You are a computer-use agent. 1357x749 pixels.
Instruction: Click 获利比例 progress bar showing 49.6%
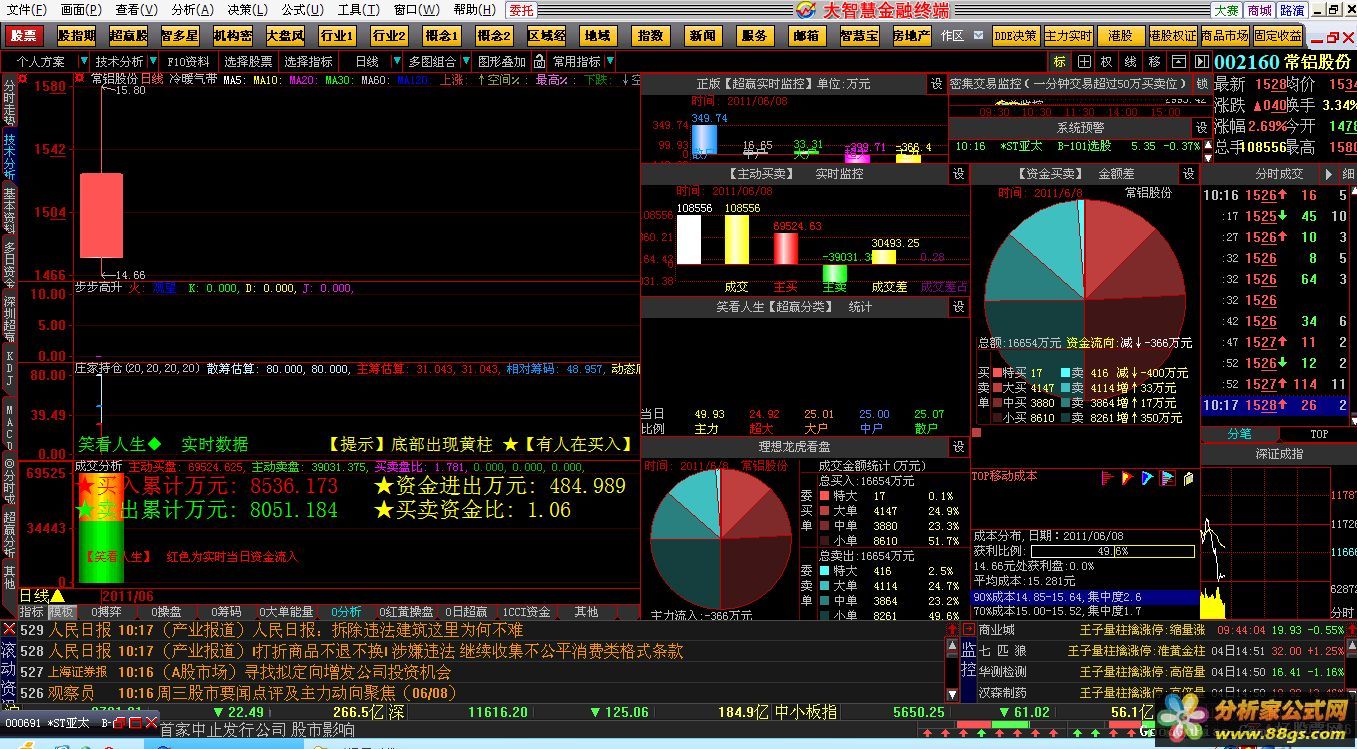click(x=1112, y=551)
